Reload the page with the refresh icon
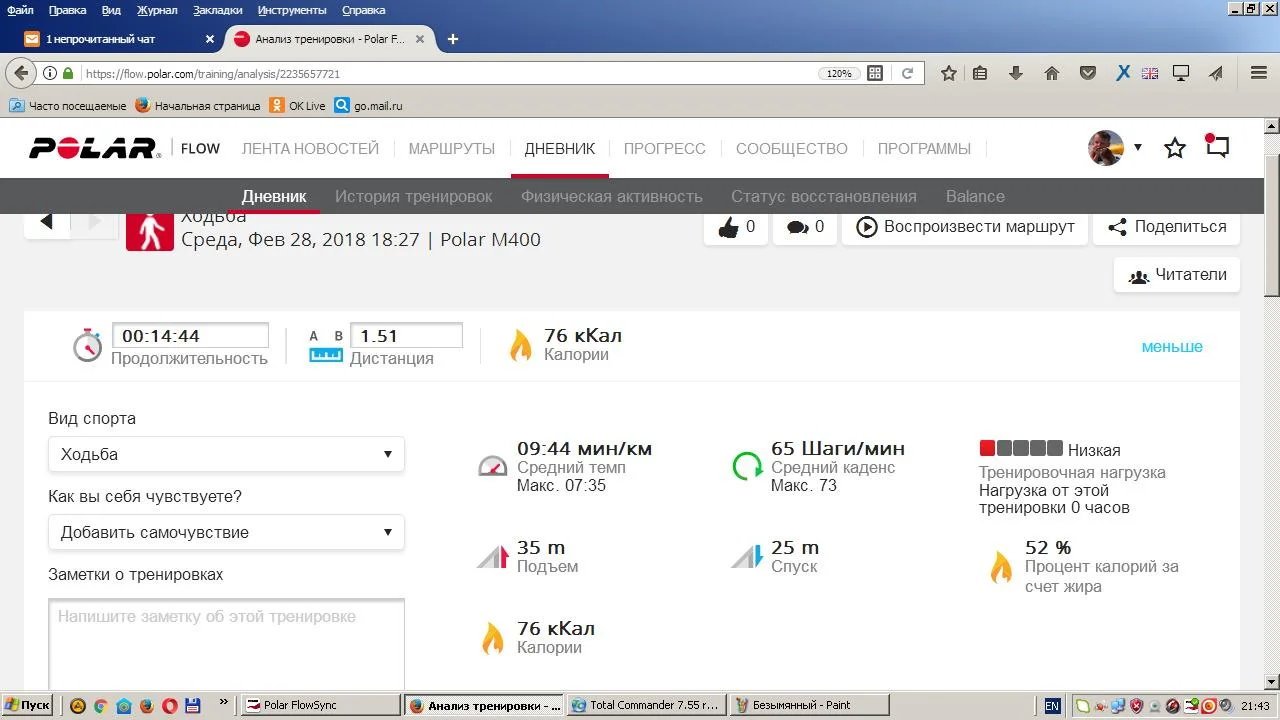The image size is (1280, 720). 908,73
